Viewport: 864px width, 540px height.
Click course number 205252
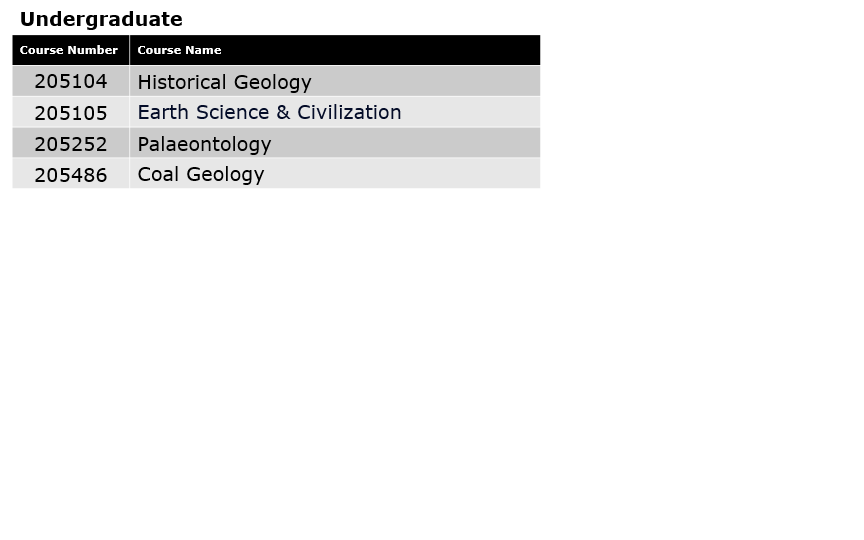coord(71,144)
